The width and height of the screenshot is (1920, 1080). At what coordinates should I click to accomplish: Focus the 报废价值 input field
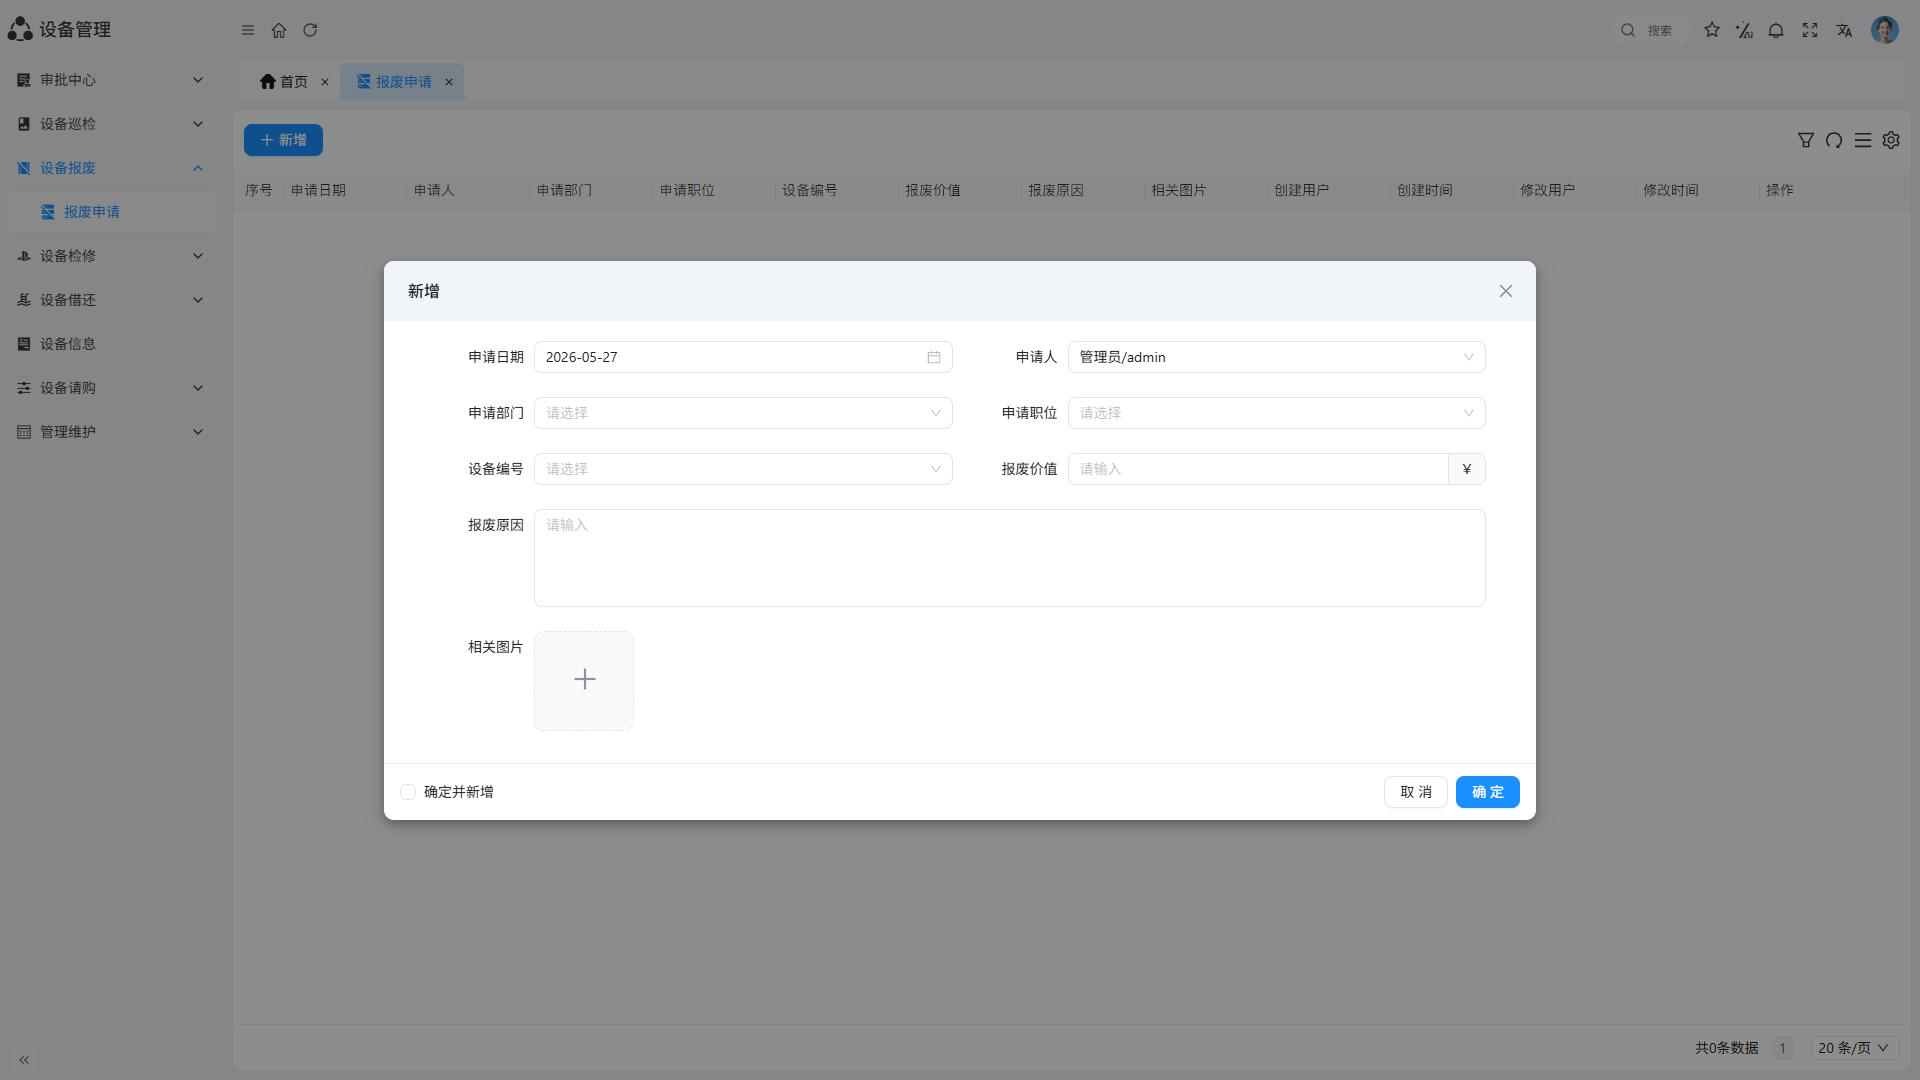1258,469
